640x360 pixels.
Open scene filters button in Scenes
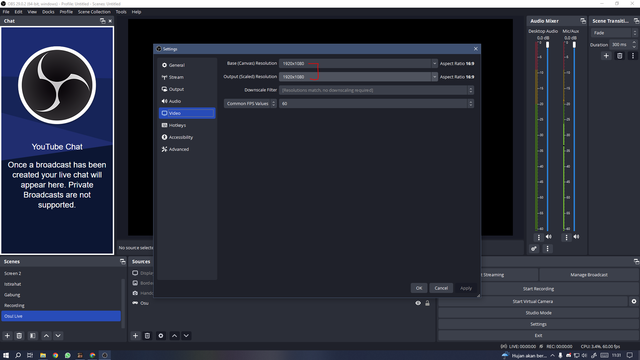(x=33, y=336)
